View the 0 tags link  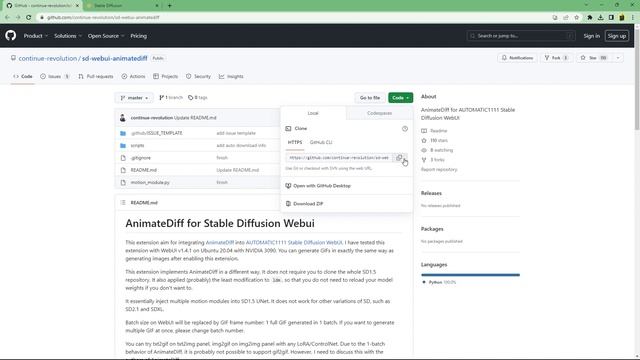198,98
